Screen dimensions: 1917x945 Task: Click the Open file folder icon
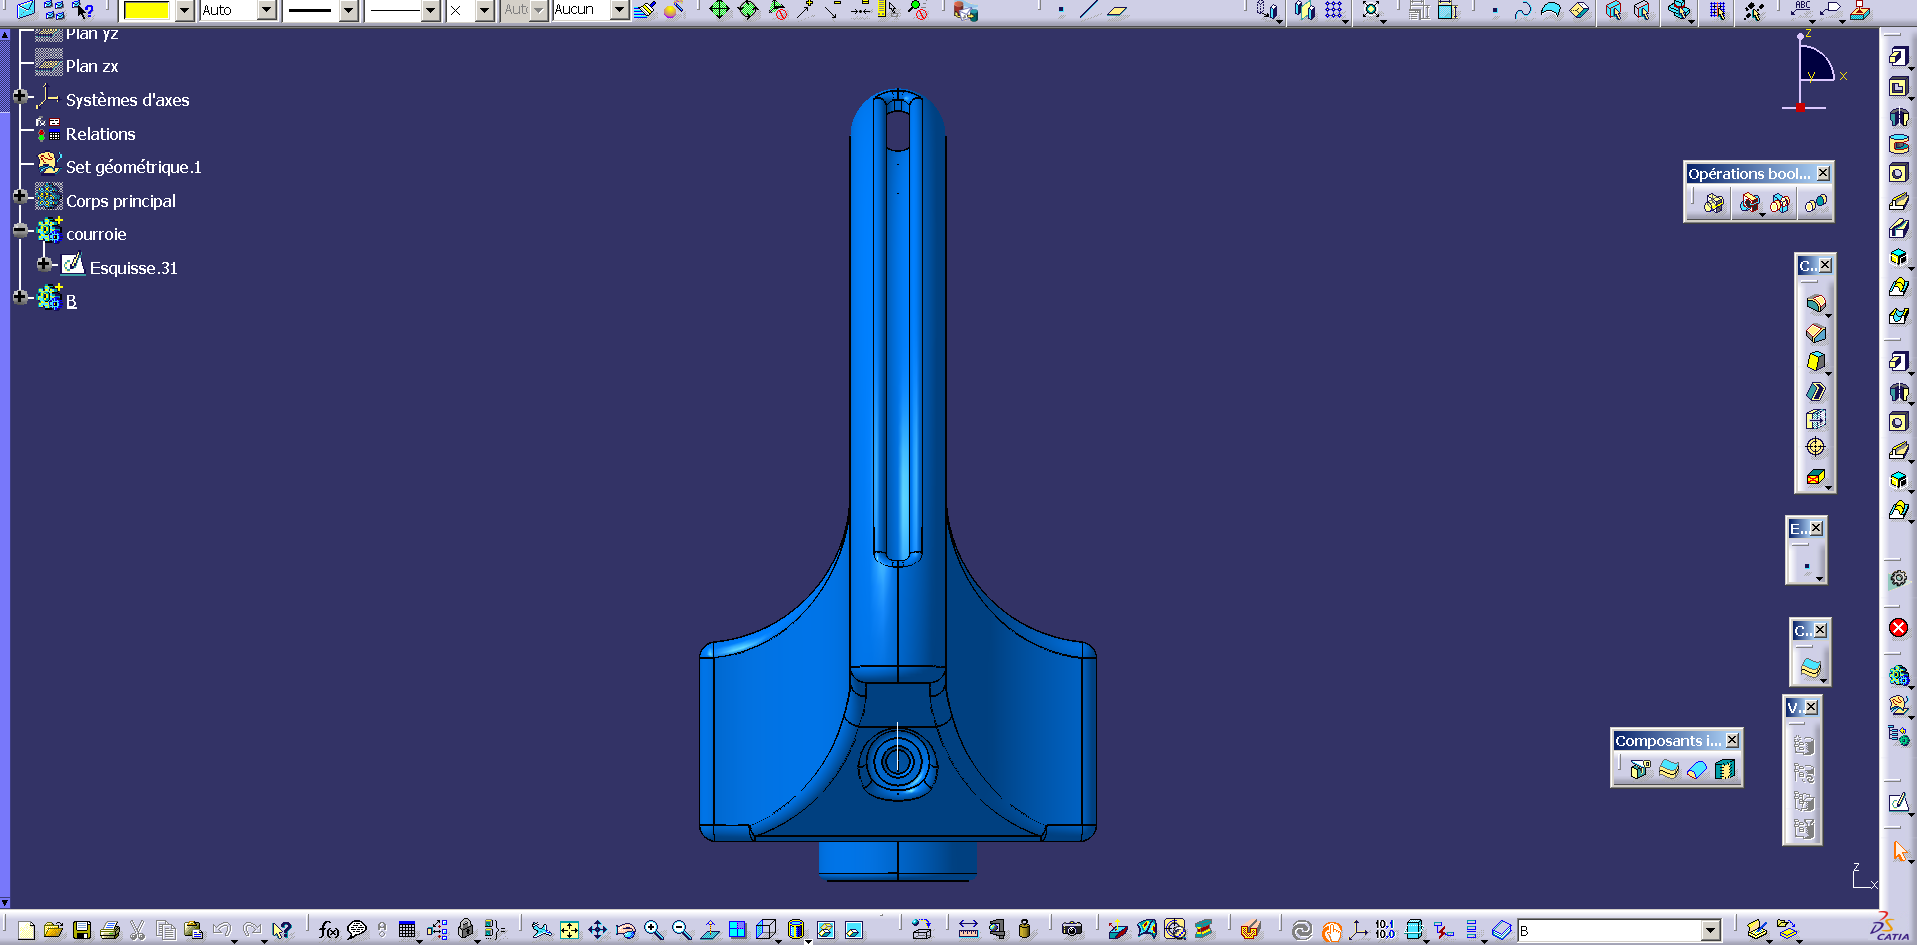coord(54,930)
